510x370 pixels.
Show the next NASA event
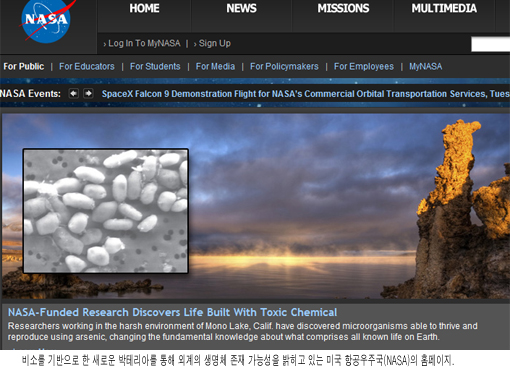(x=88, y=94)
